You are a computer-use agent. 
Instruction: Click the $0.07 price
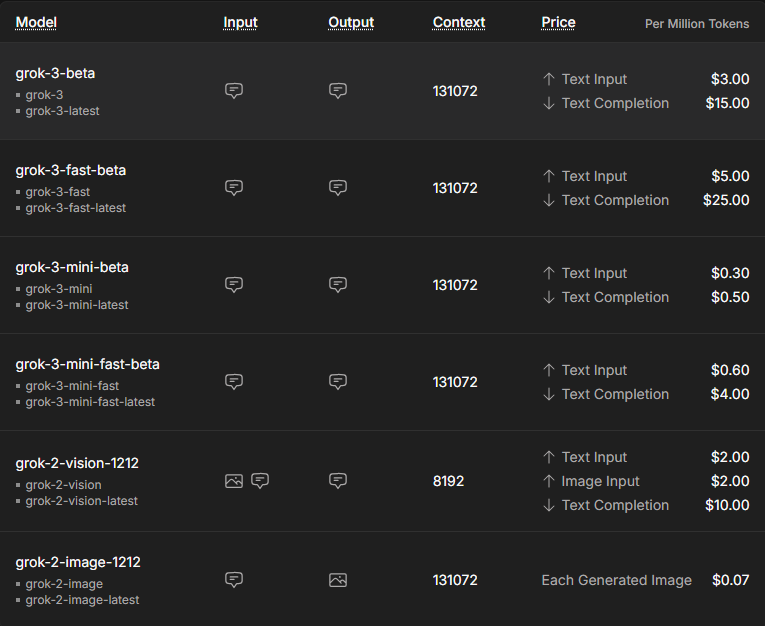730,580
